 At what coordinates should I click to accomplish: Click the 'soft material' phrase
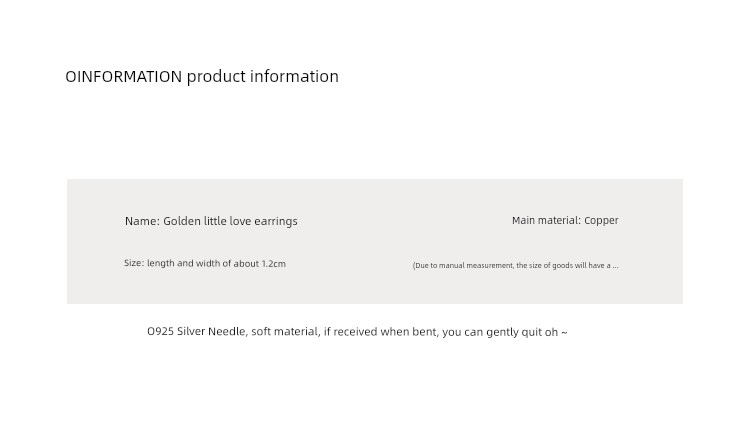coord(285,332)
